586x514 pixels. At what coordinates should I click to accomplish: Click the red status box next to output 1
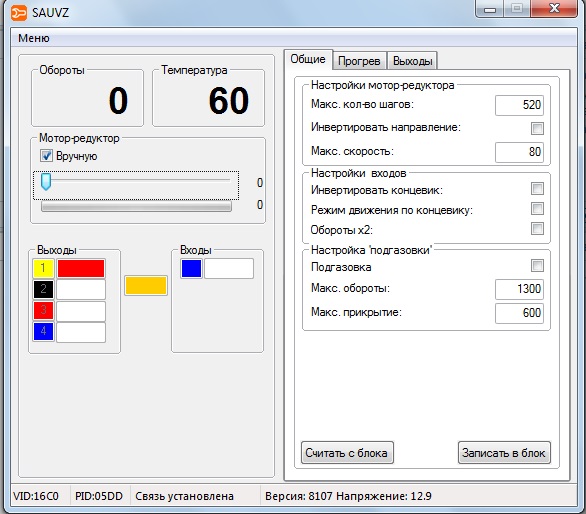coord(81,268)
